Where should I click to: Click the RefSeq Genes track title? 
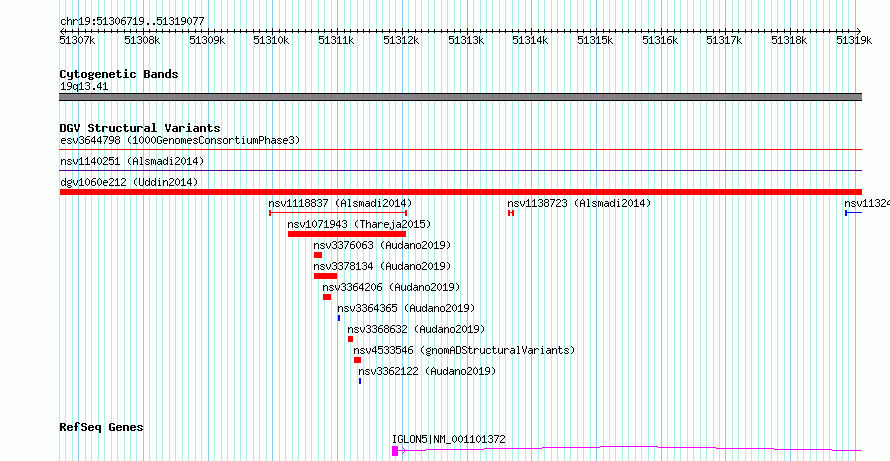(102, 427)
